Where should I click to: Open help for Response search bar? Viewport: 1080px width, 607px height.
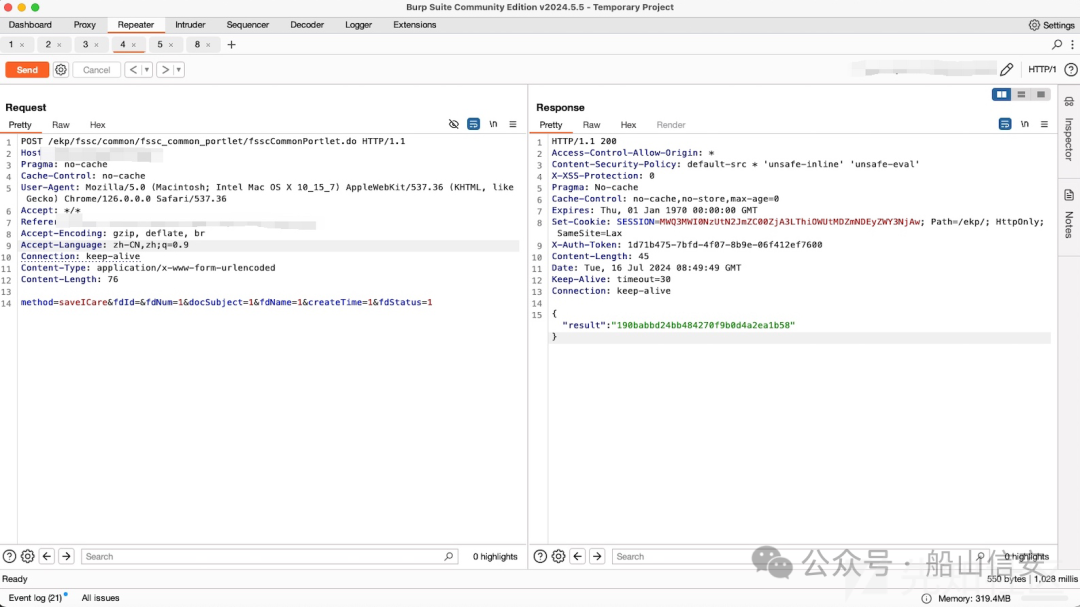coord(540,556)
